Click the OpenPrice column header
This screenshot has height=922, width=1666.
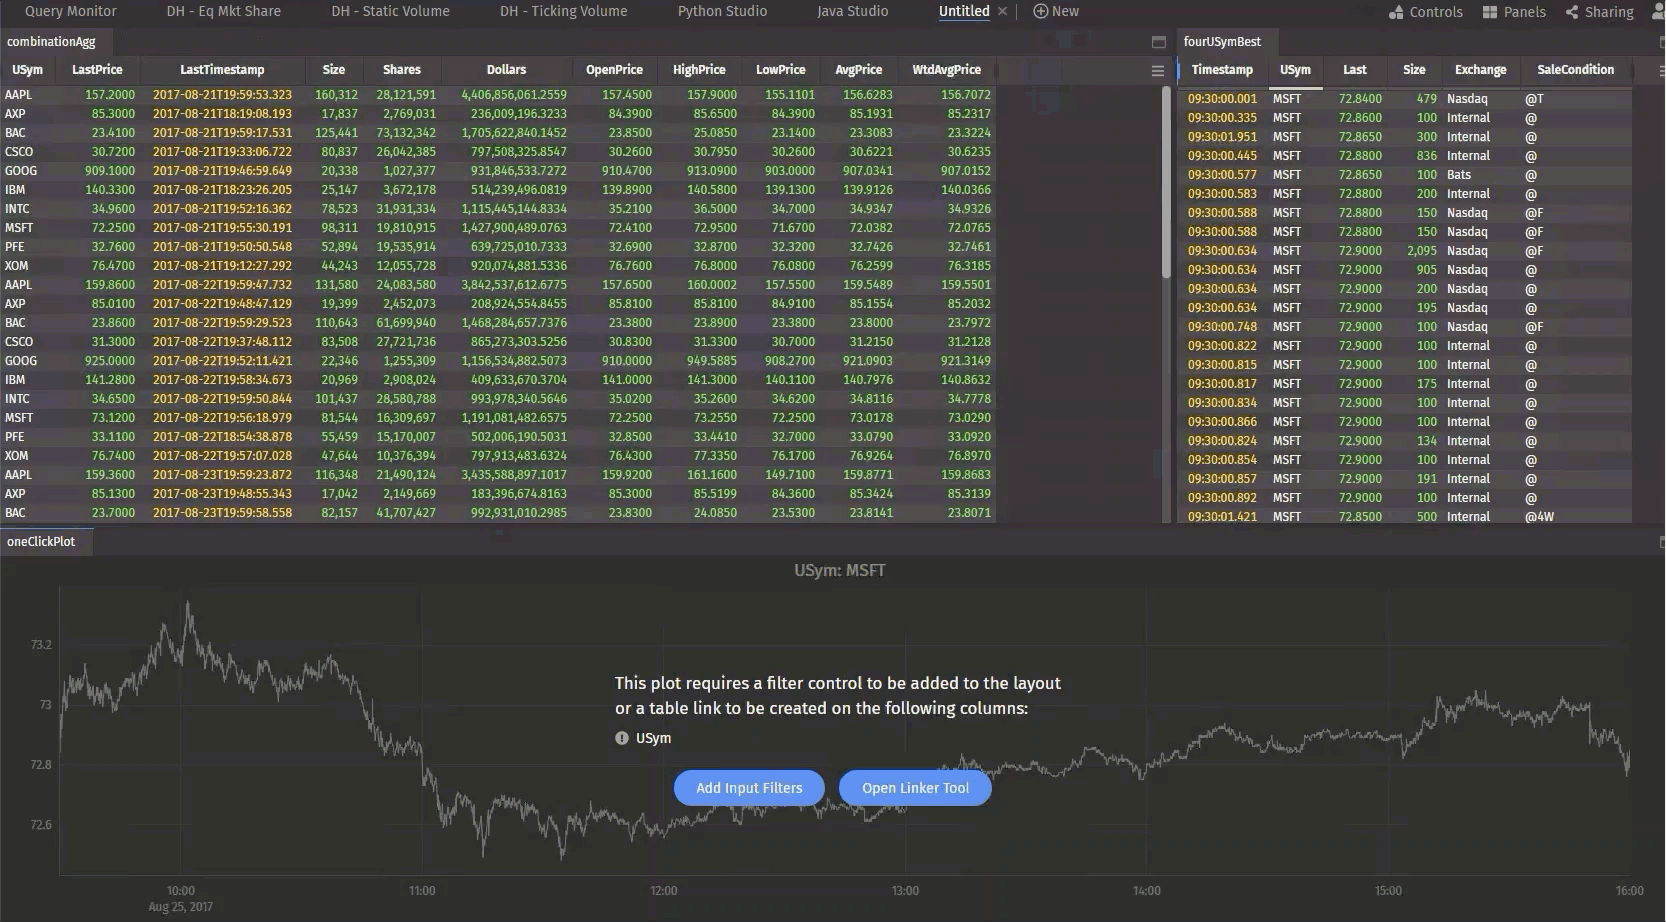(x=614, y=70)
